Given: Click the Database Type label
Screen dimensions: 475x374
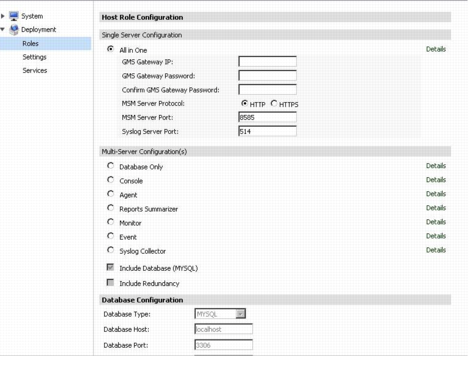Looking at the screenshot, I should pos(127,314).
